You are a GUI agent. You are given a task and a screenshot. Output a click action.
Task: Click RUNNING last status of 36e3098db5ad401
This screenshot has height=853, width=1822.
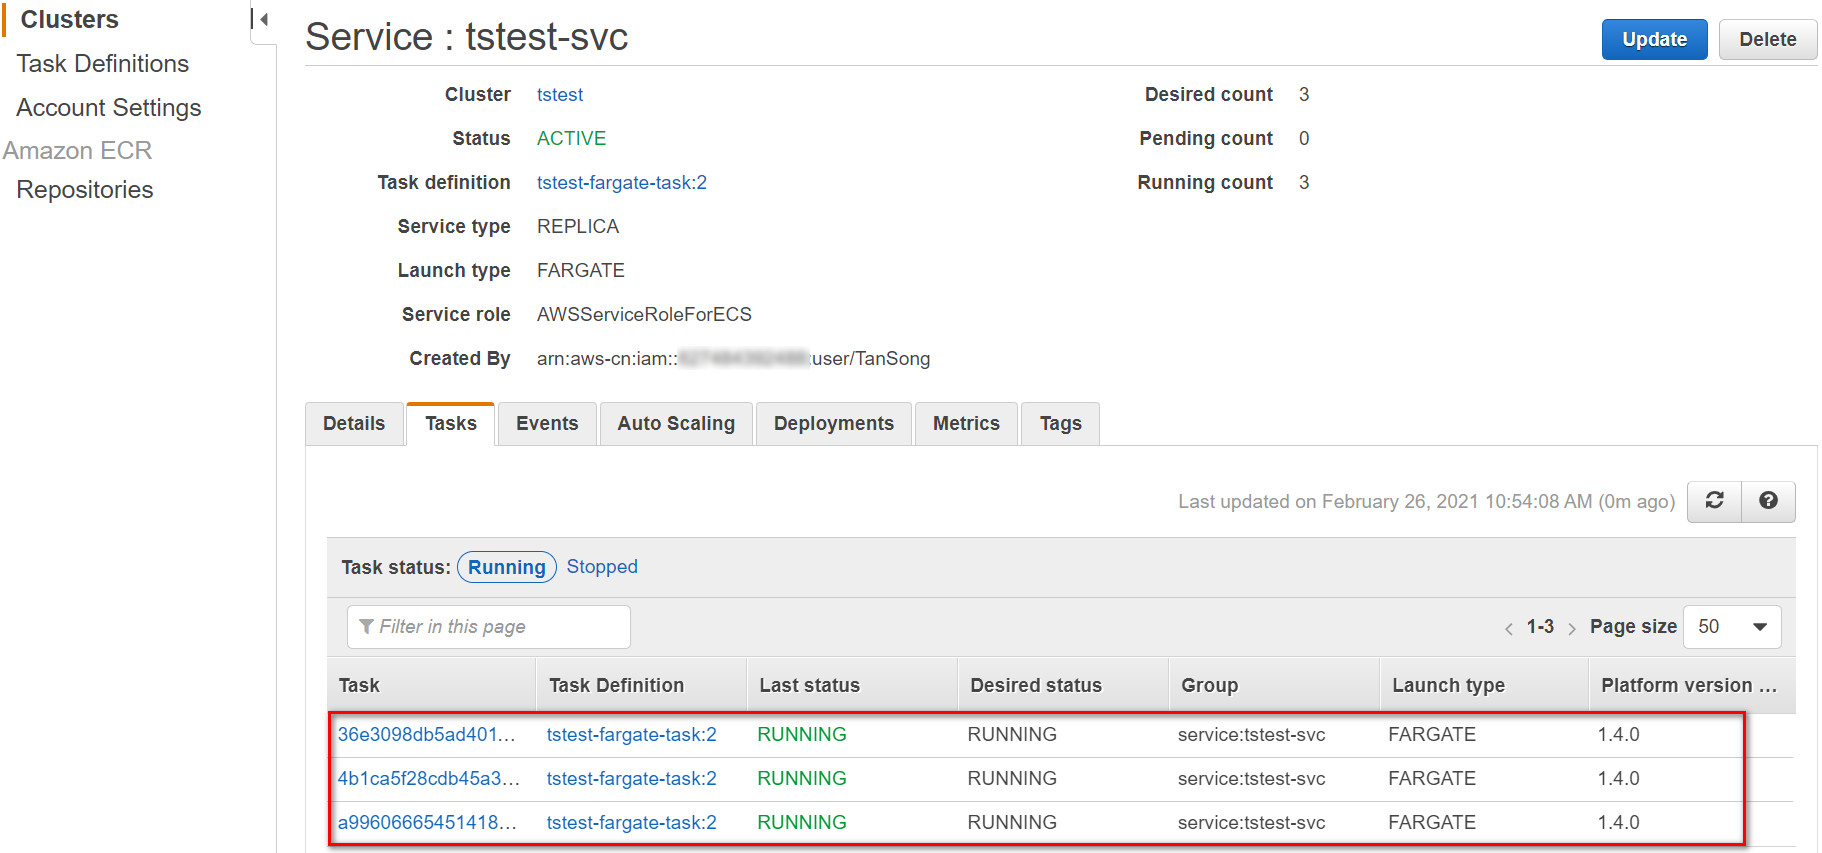(x=802, y=734)
